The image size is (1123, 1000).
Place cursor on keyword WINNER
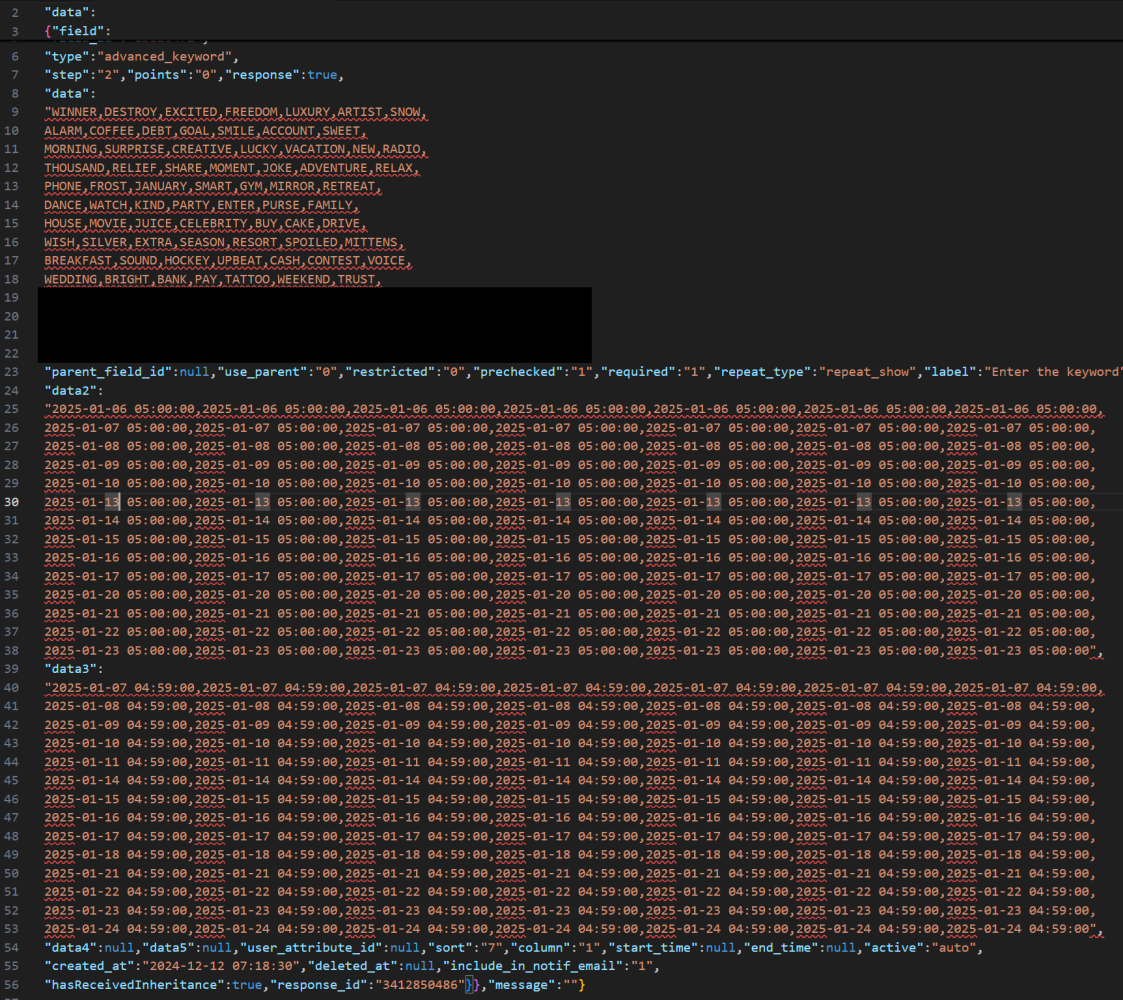74,112
